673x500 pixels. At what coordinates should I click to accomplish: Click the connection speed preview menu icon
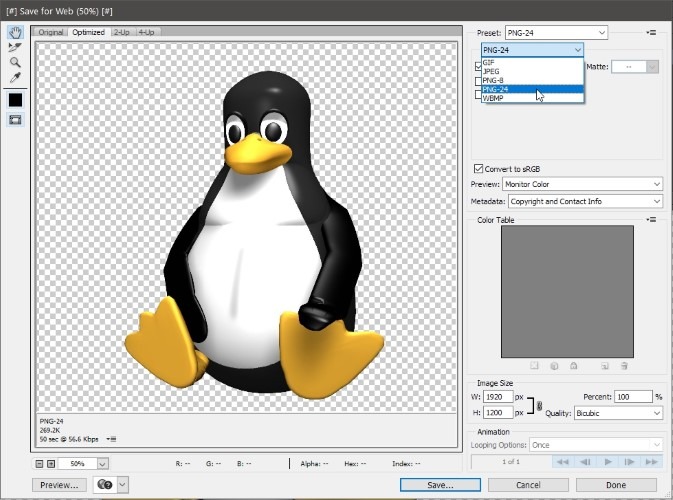pos(111,439)
